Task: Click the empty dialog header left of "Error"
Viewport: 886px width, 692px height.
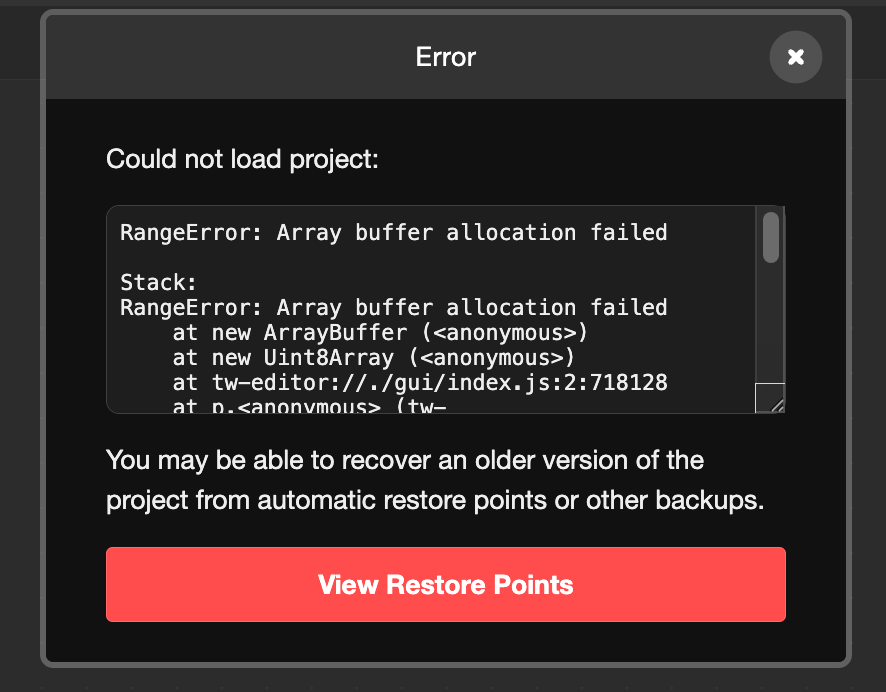Action: pyautogui.click(x=200, y=57)
